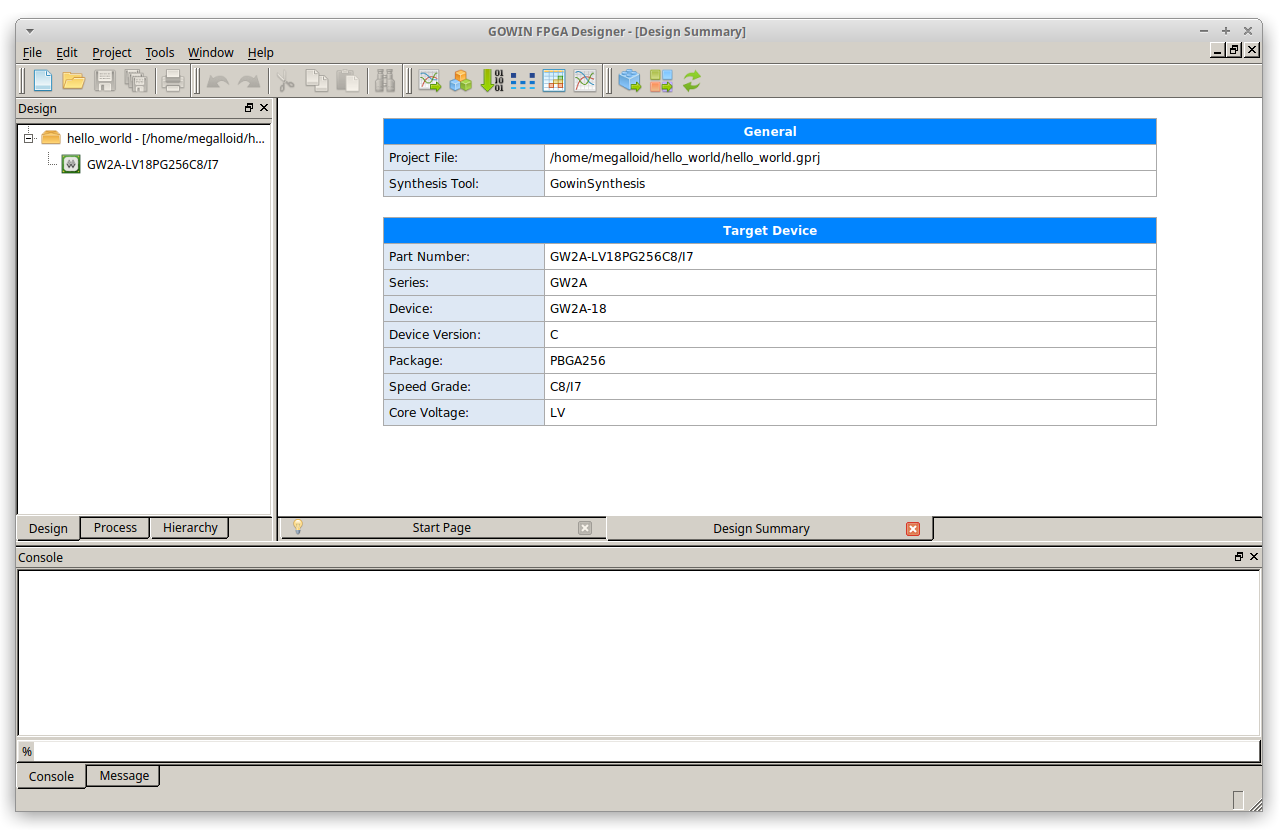
Task: Click the Core Voltage value LV
Action: [850, 413]
